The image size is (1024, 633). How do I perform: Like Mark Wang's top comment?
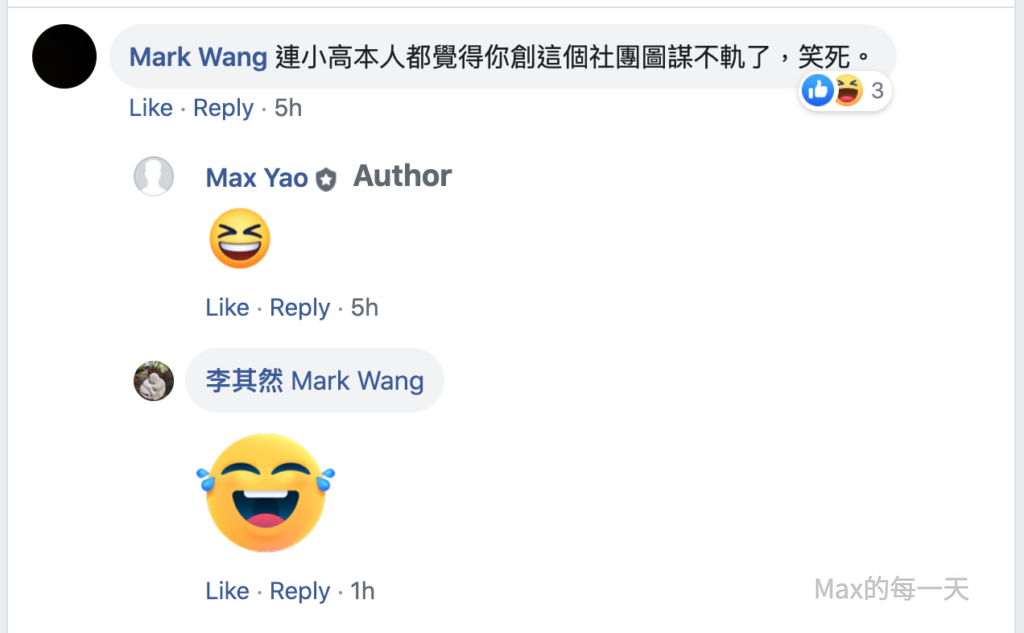point(151,108)
